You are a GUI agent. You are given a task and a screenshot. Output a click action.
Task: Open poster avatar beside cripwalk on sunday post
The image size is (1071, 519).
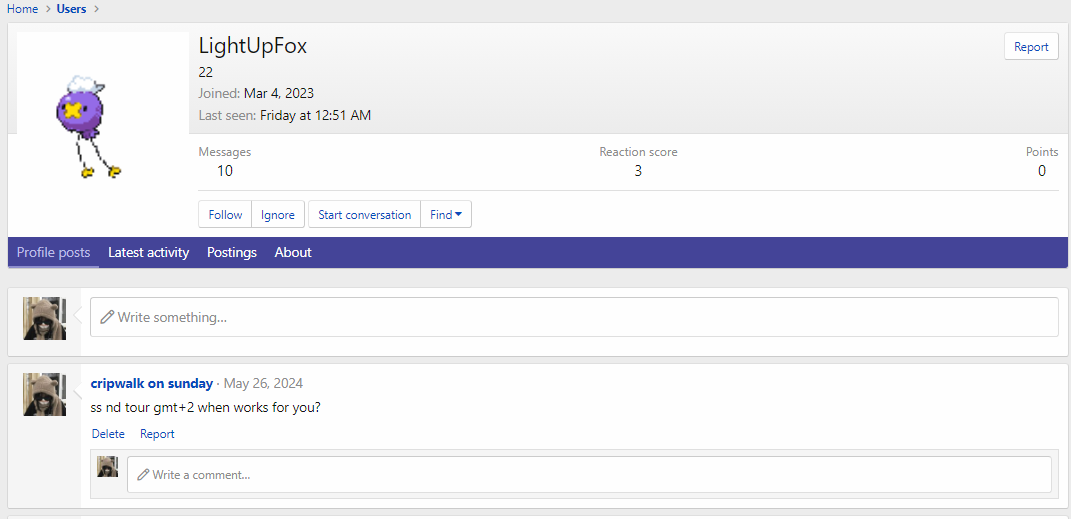(44, 394)
